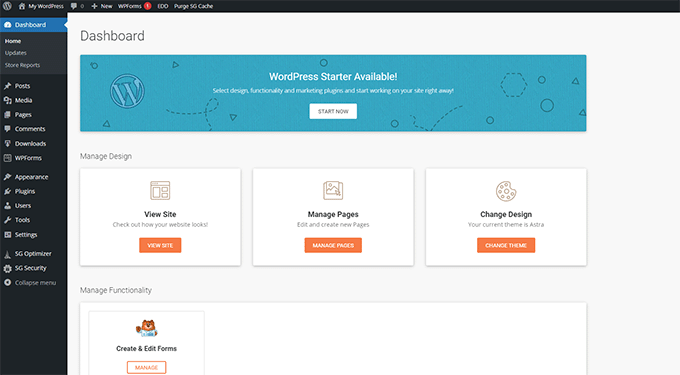Click the Dashboard gauge icon in sidebar
This screenshot has width=680, height=375.
(x=8, y=25)
